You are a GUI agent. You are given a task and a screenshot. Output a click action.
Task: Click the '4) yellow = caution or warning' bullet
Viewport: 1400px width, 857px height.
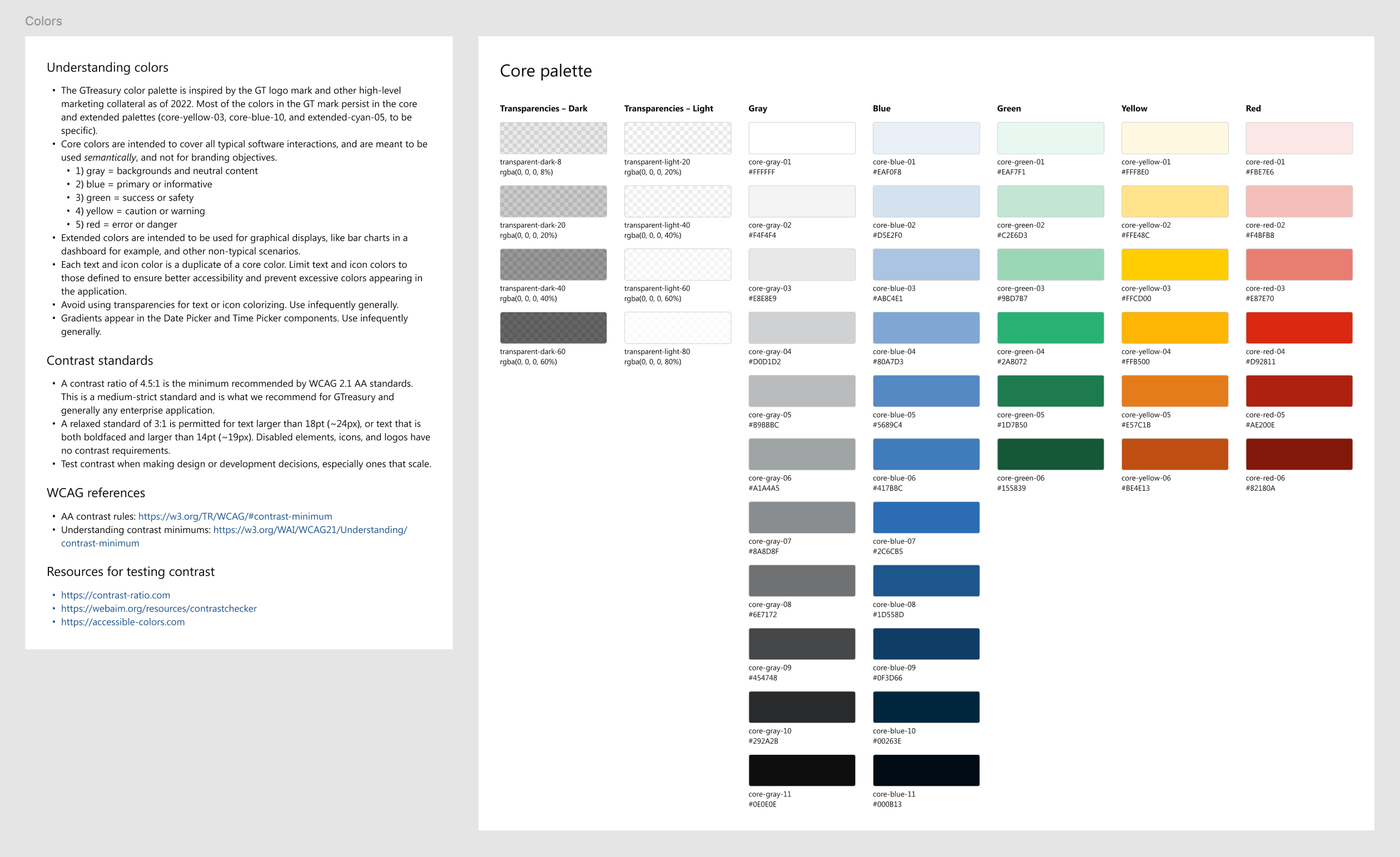coord(140,211)
